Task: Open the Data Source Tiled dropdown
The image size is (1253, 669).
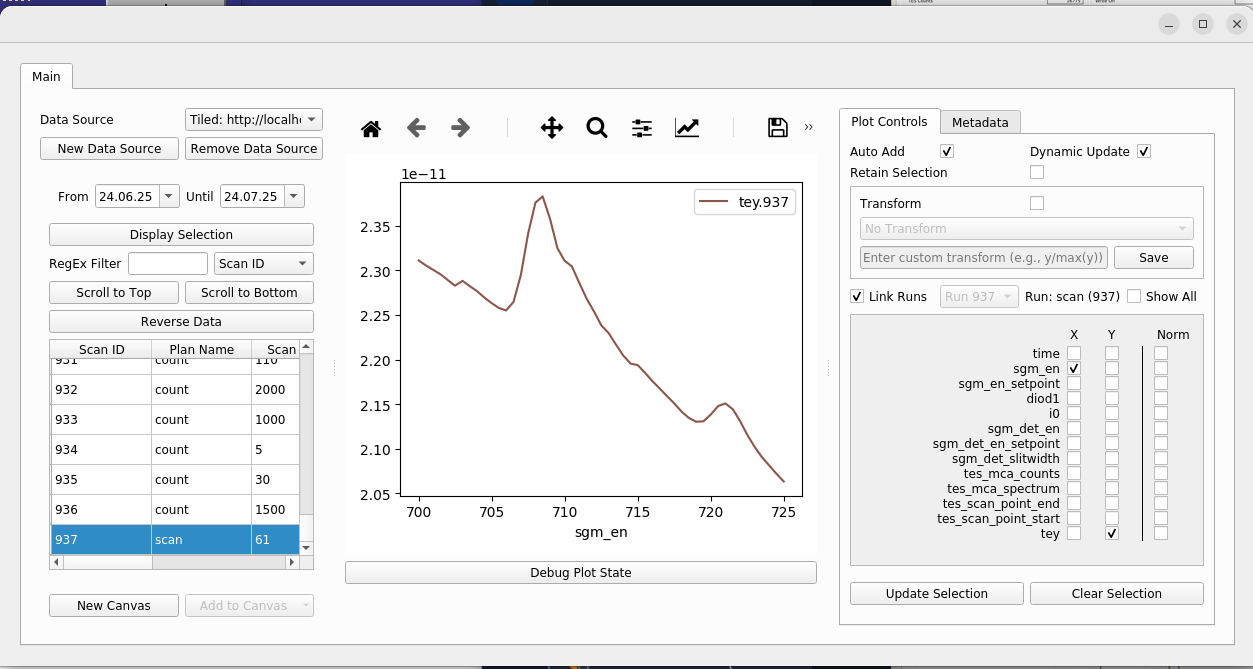Action: (254, 120)
